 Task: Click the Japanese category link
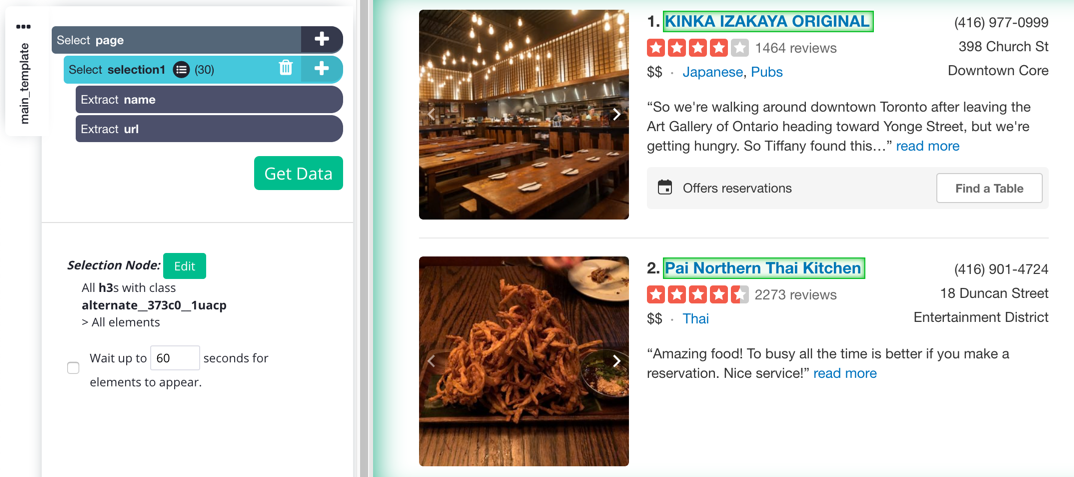click(712, 72)
